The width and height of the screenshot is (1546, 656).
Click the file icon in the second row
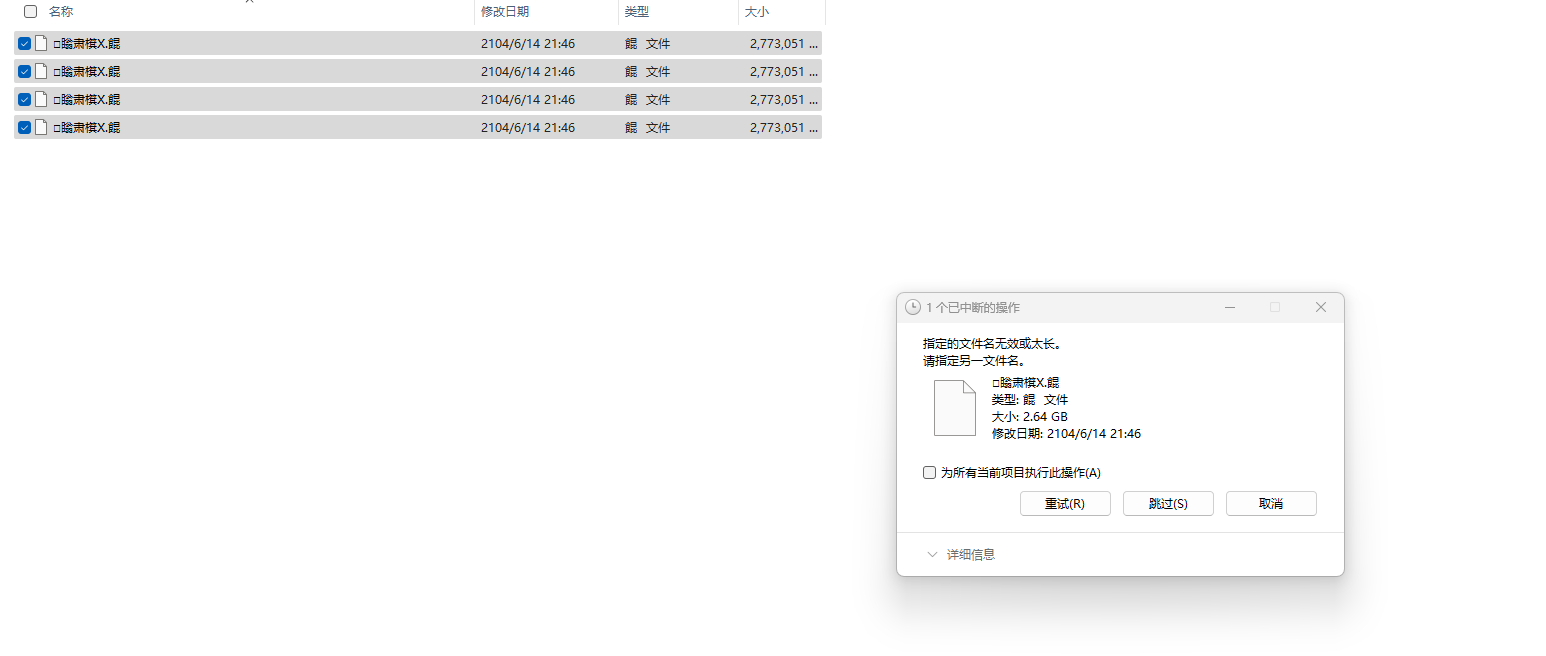[41, 71]
